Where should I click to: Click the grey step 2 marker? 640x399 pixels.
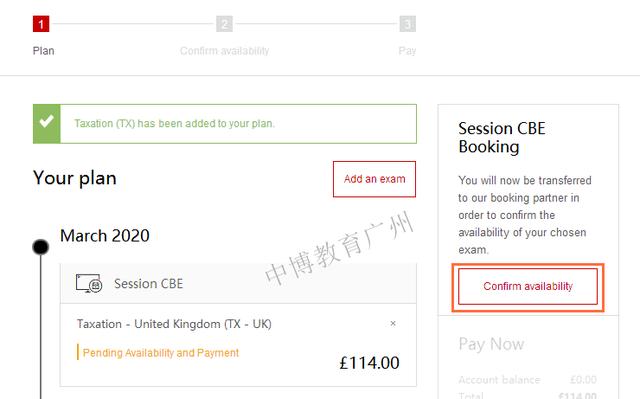click(224, 24)
